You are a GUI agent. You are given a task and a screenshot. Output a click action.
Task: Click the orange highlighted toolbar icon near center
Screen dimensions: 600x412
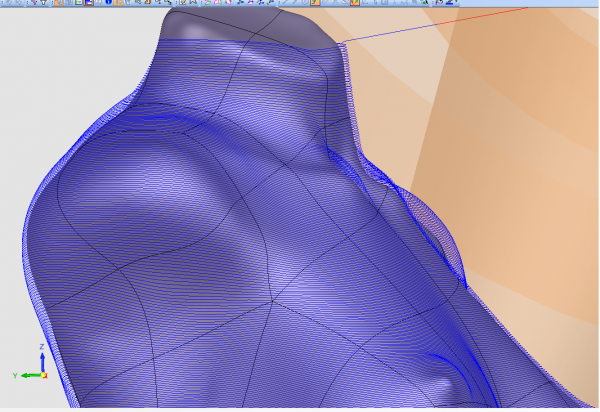tap(314, 3)
